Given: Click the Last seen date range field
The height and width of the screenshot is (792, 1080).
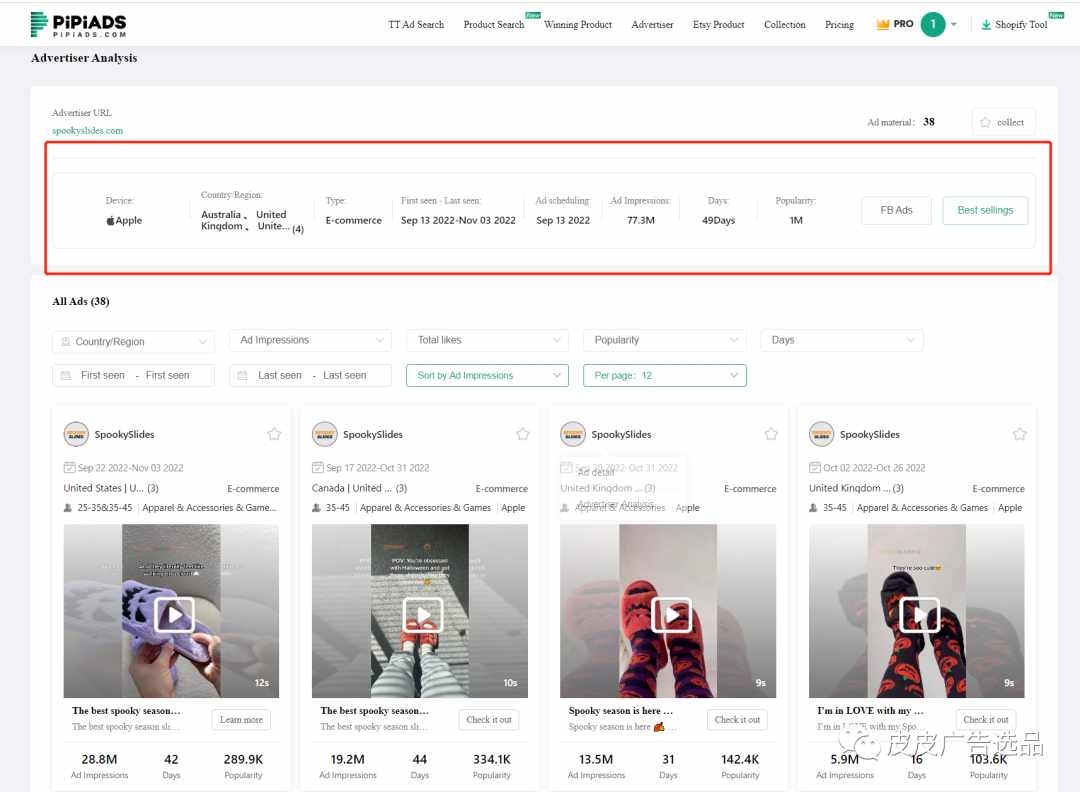Looking at the screenshot, I should (310, 375).
